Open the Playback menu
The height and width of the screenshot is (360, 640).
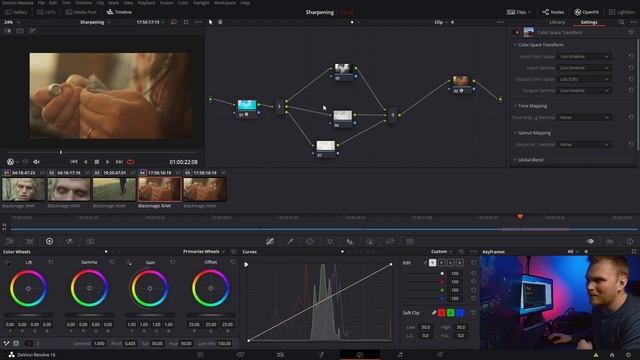pos(146,3)
